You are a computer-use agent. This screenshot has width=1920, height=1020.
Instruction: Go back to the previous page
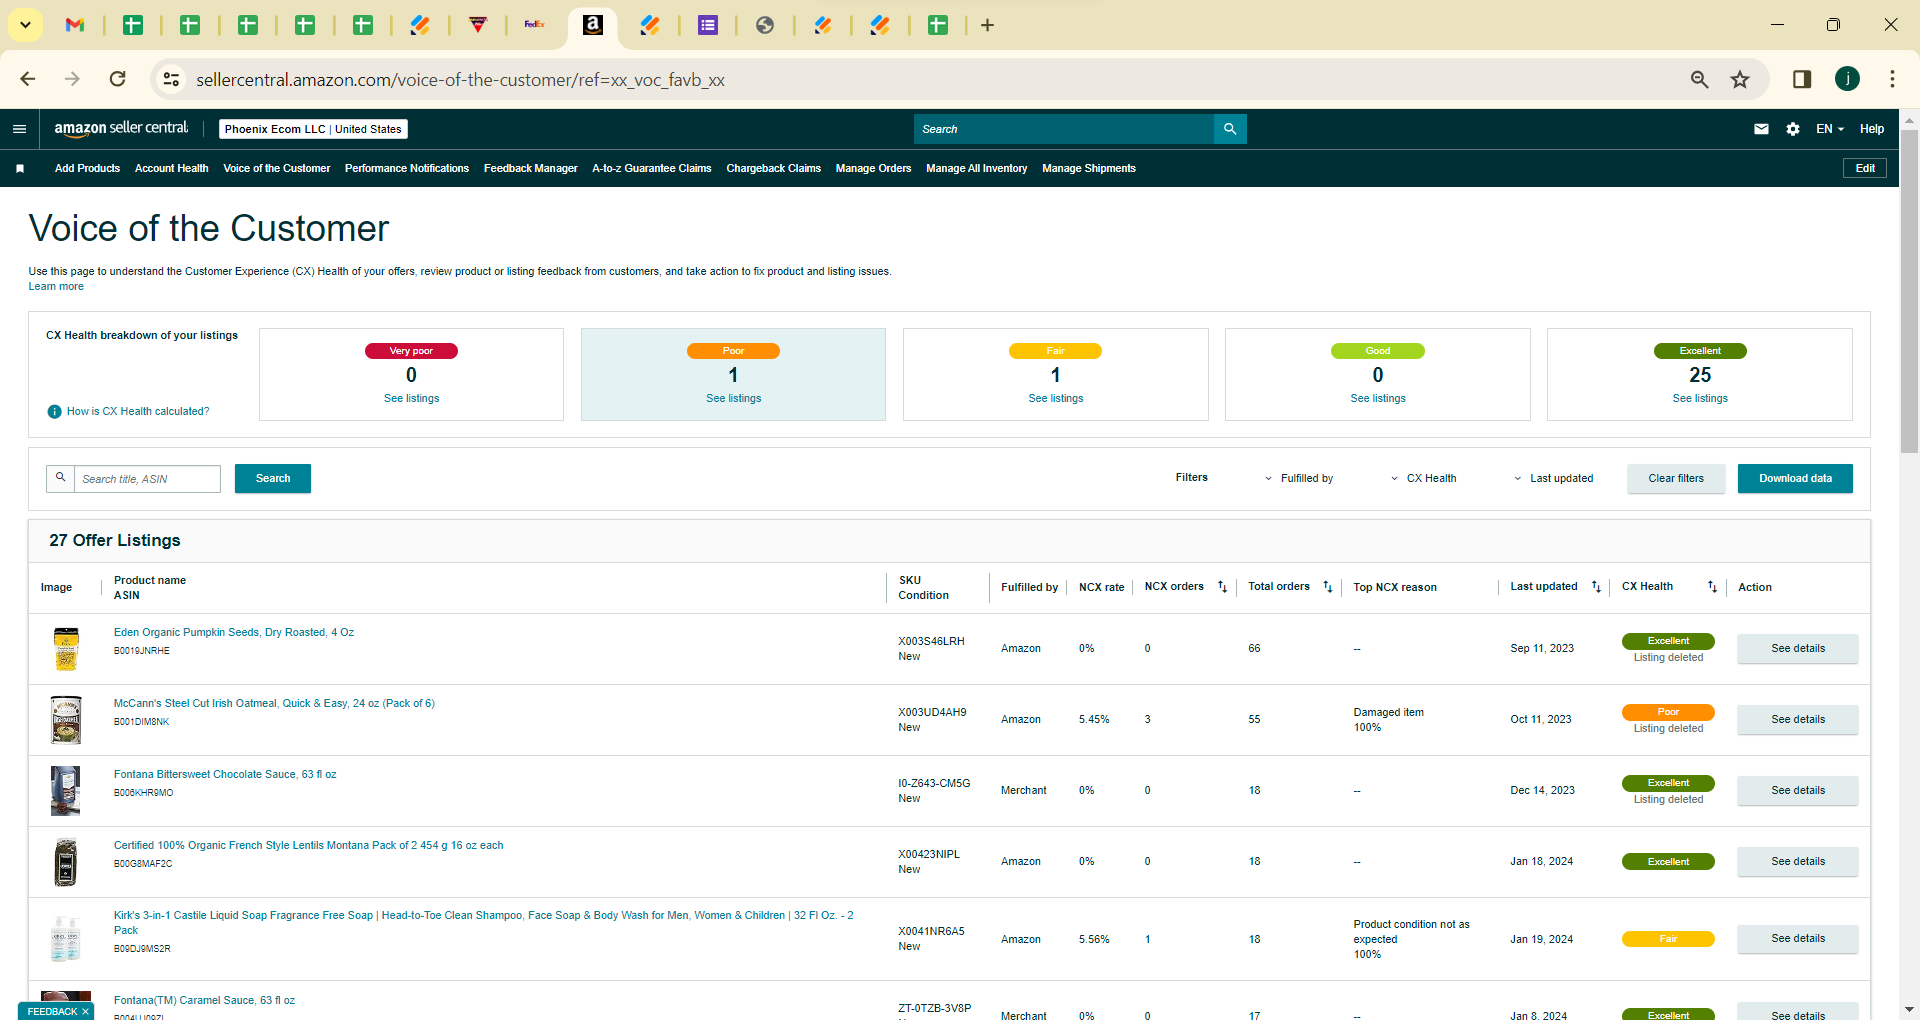(28, 79)
